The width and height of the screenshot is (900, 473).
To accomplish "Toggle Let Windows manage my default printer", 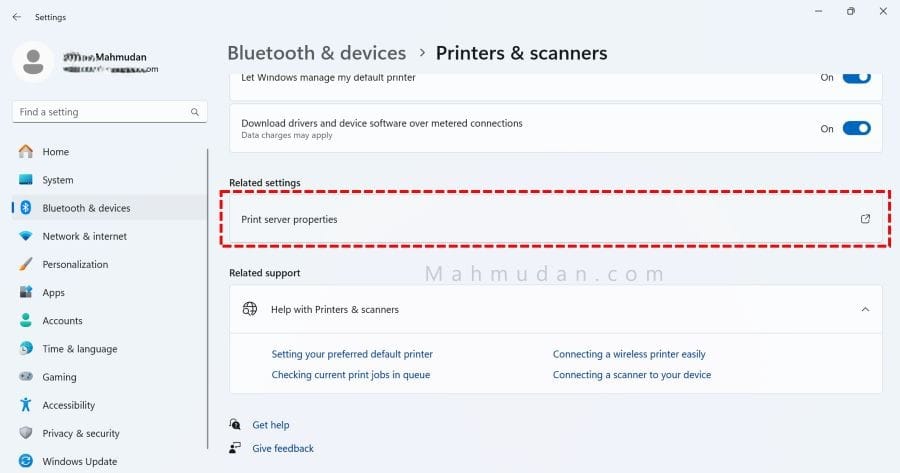I will (856, 77).
